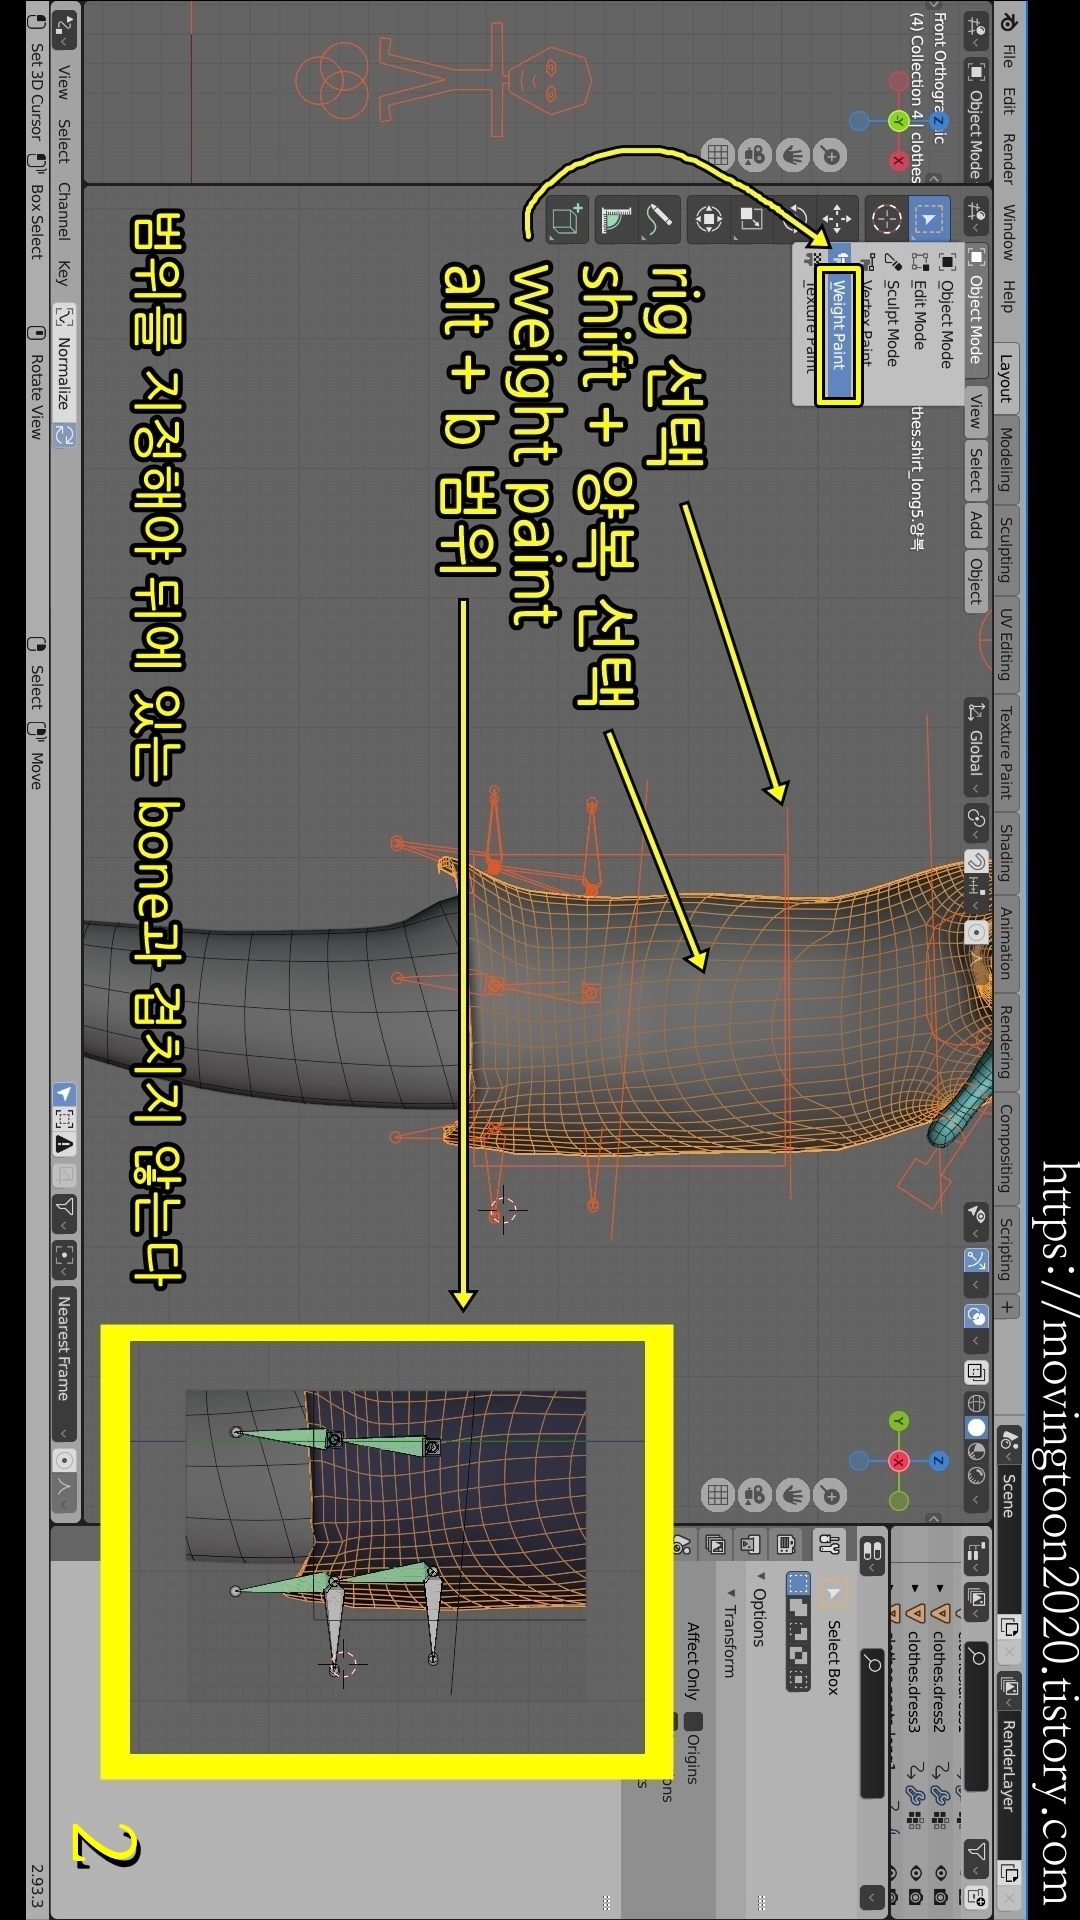This screenshot has width=1080, height=1920.
Task: Hide clothes.dress3 with its eye icon
Action: (x=915, y=1872)
